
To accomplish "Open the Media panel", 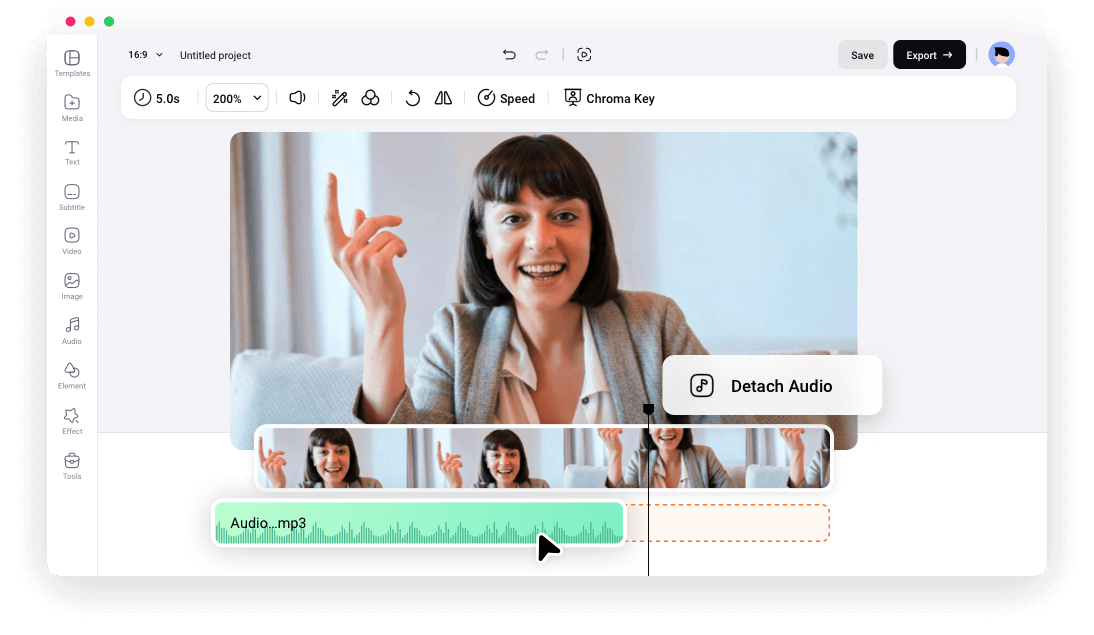I will tap(72, 108).
